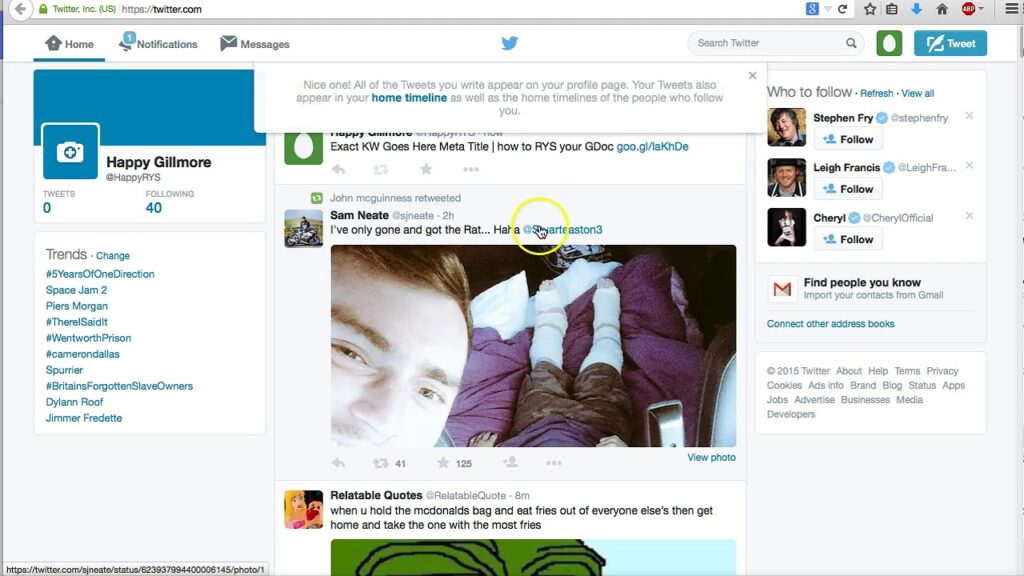Refresh the Who to follow list
Viewport: 1024px width, 576px height.
click(x=876, y=93)
